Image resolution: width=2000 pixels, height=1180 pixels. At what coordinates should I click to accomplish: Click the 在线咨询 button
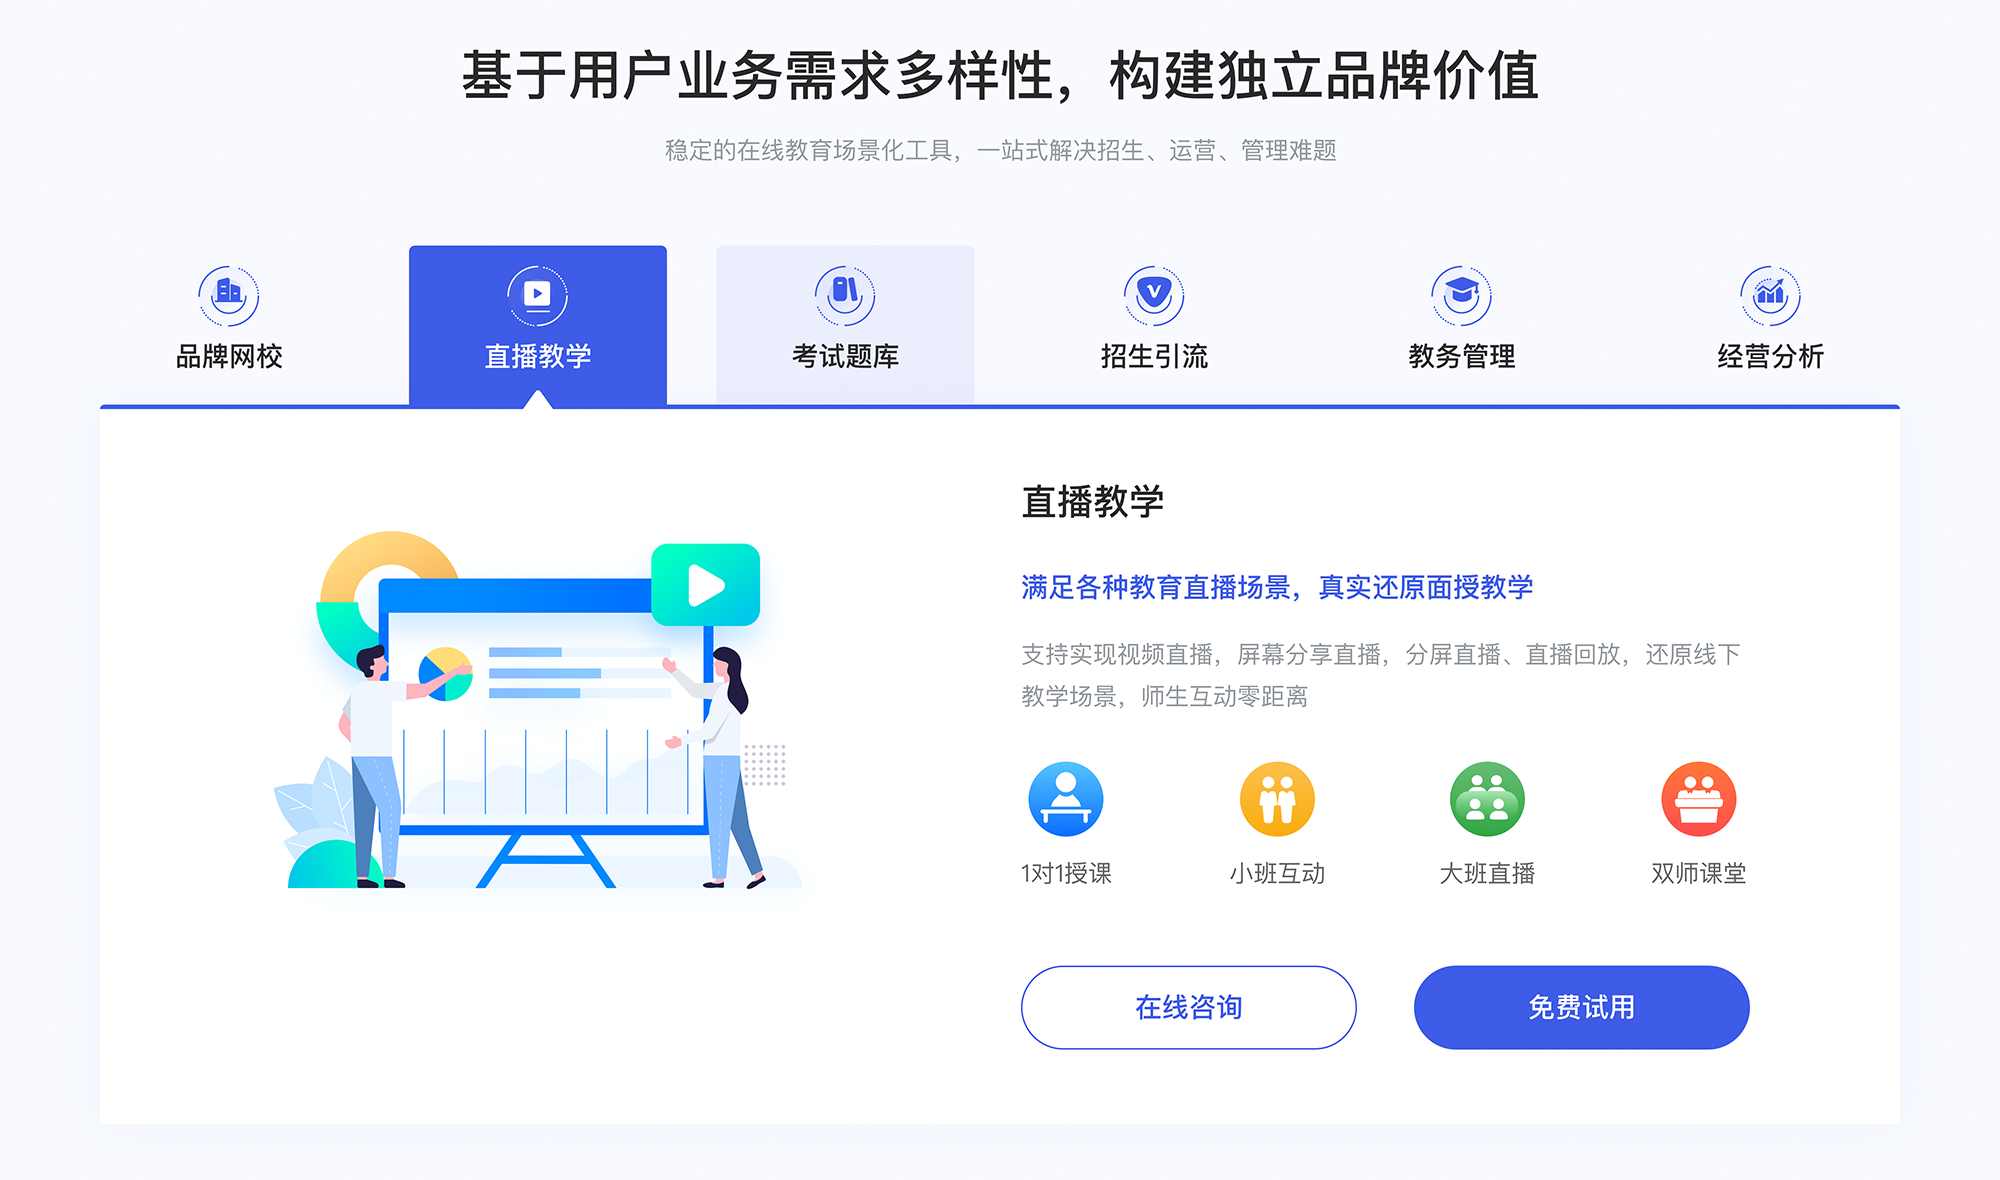click(x=1190, y=1009)
